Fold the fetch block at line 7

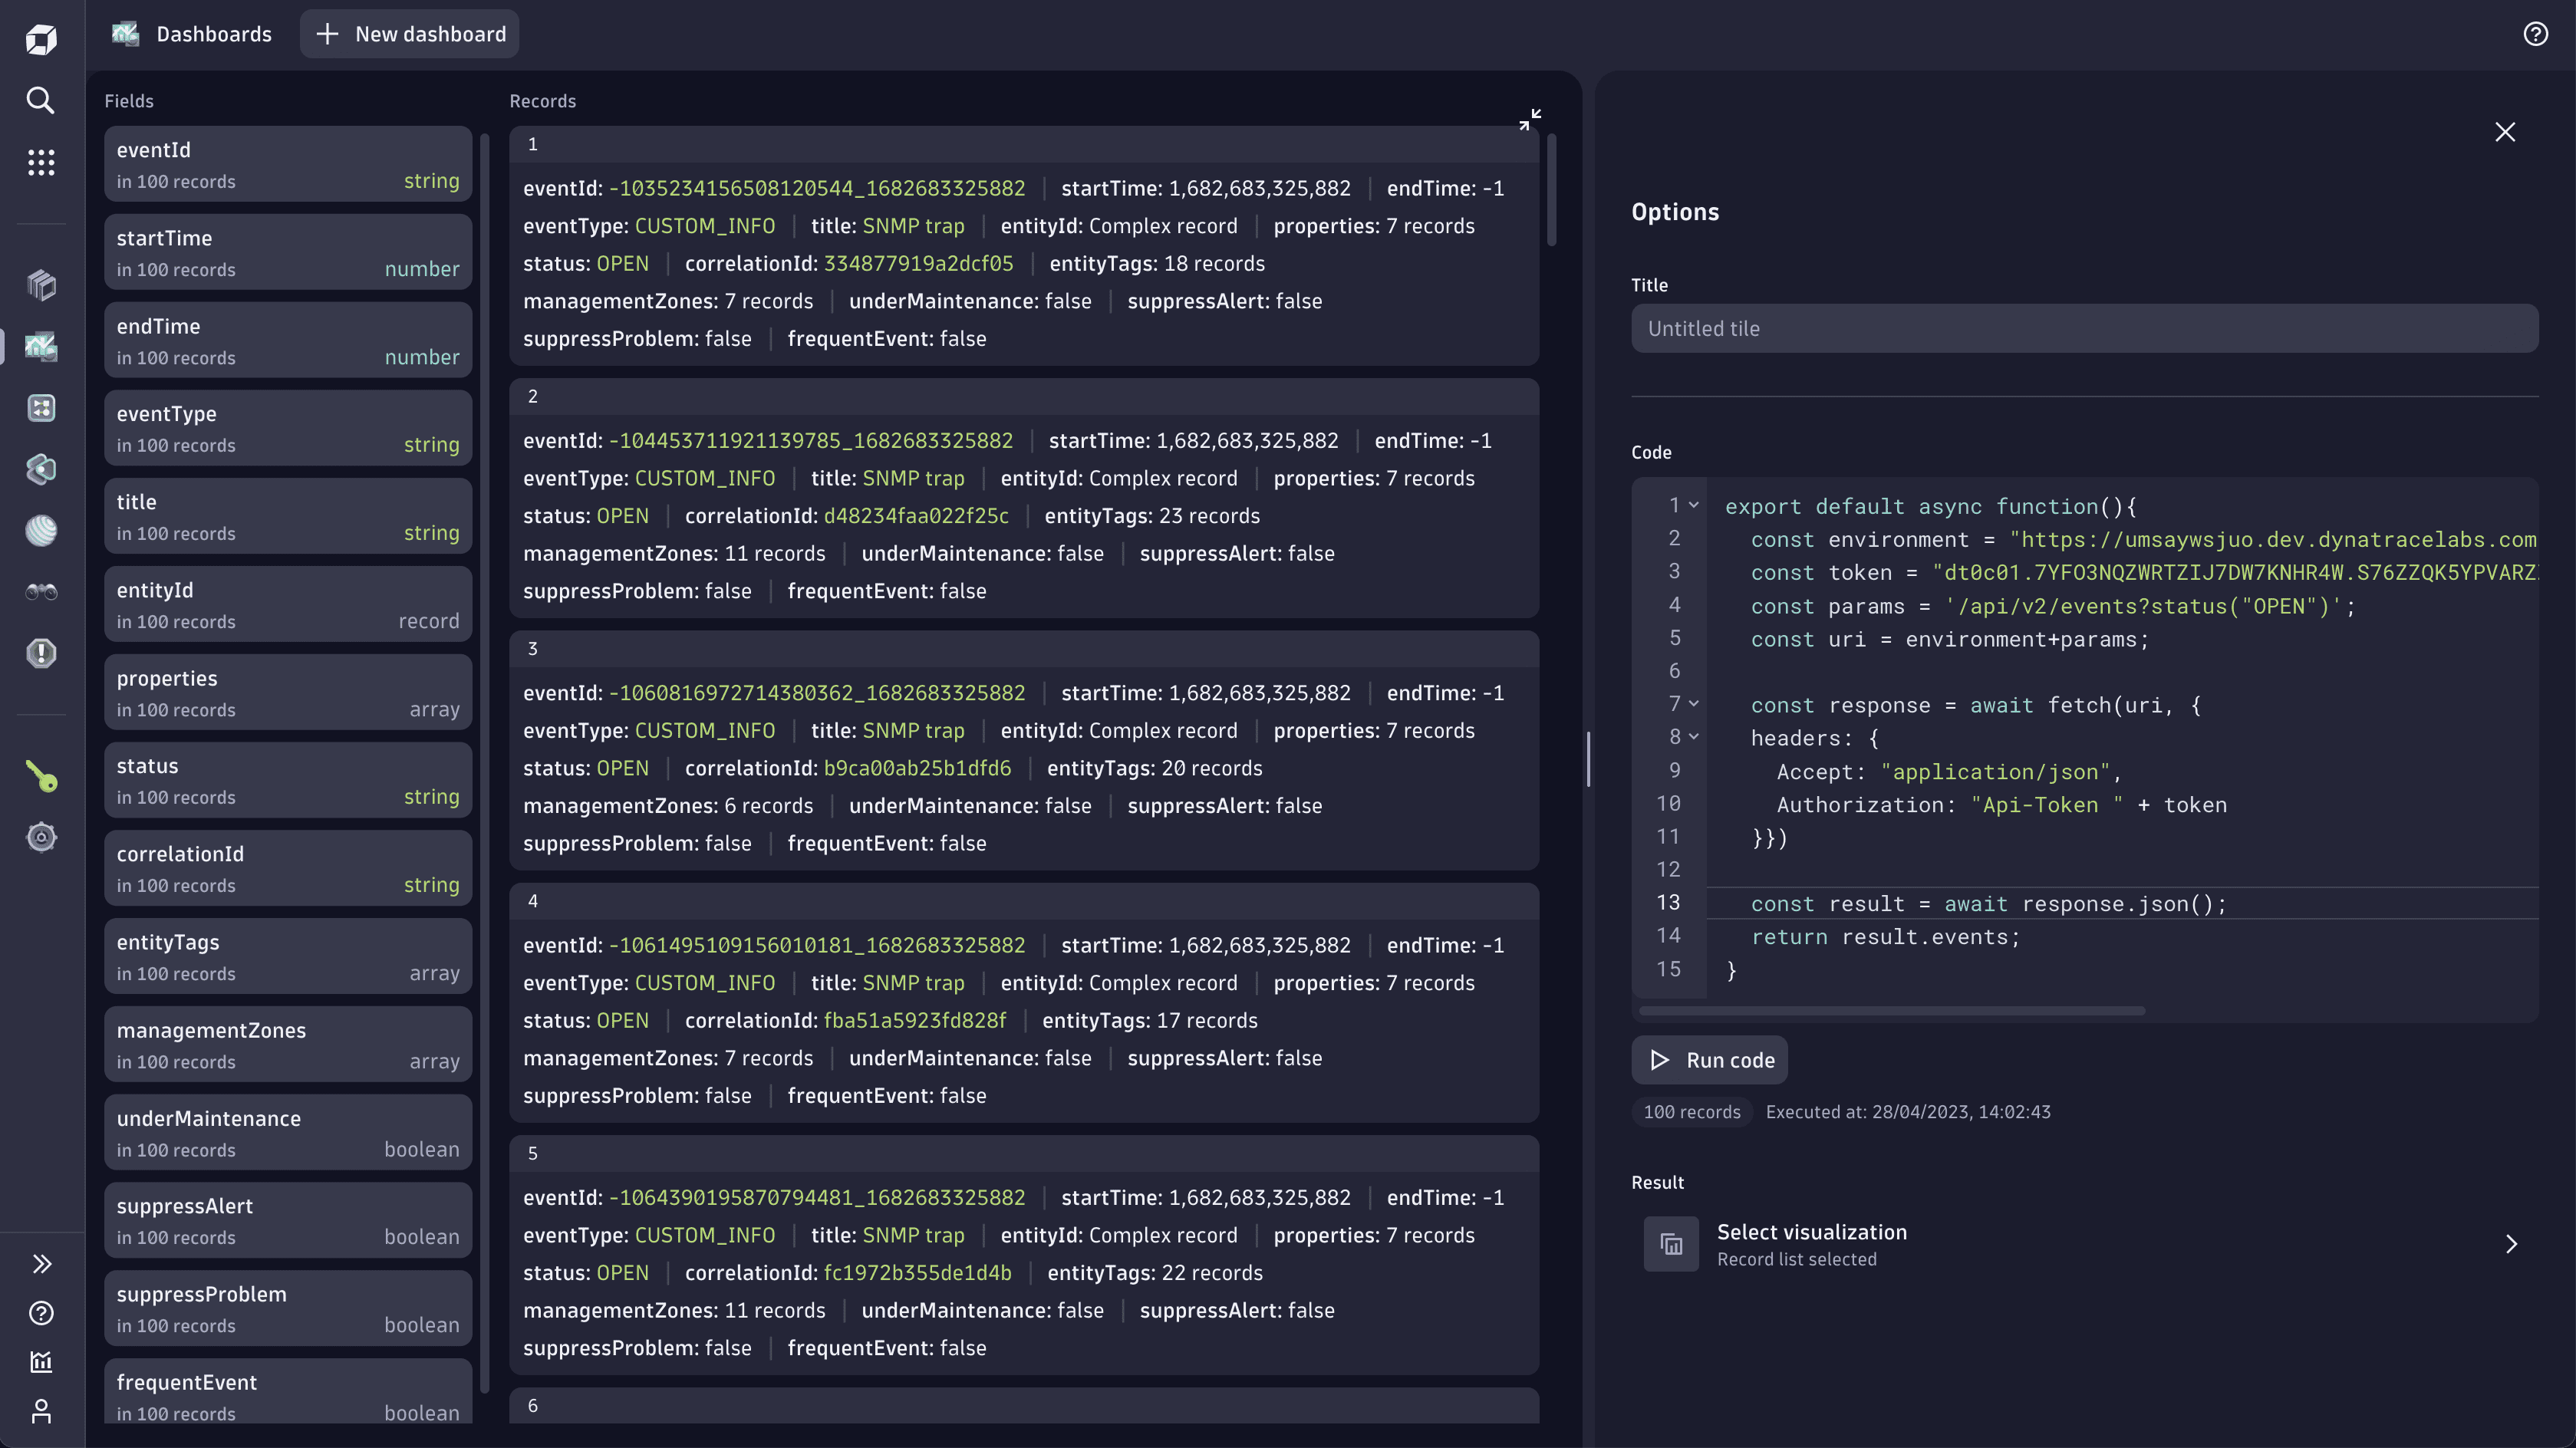pos(1694,704)
